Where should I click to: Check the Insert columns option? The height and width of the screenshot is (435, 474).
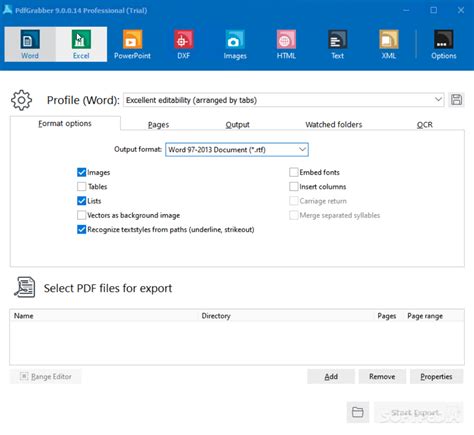point(294,187)
